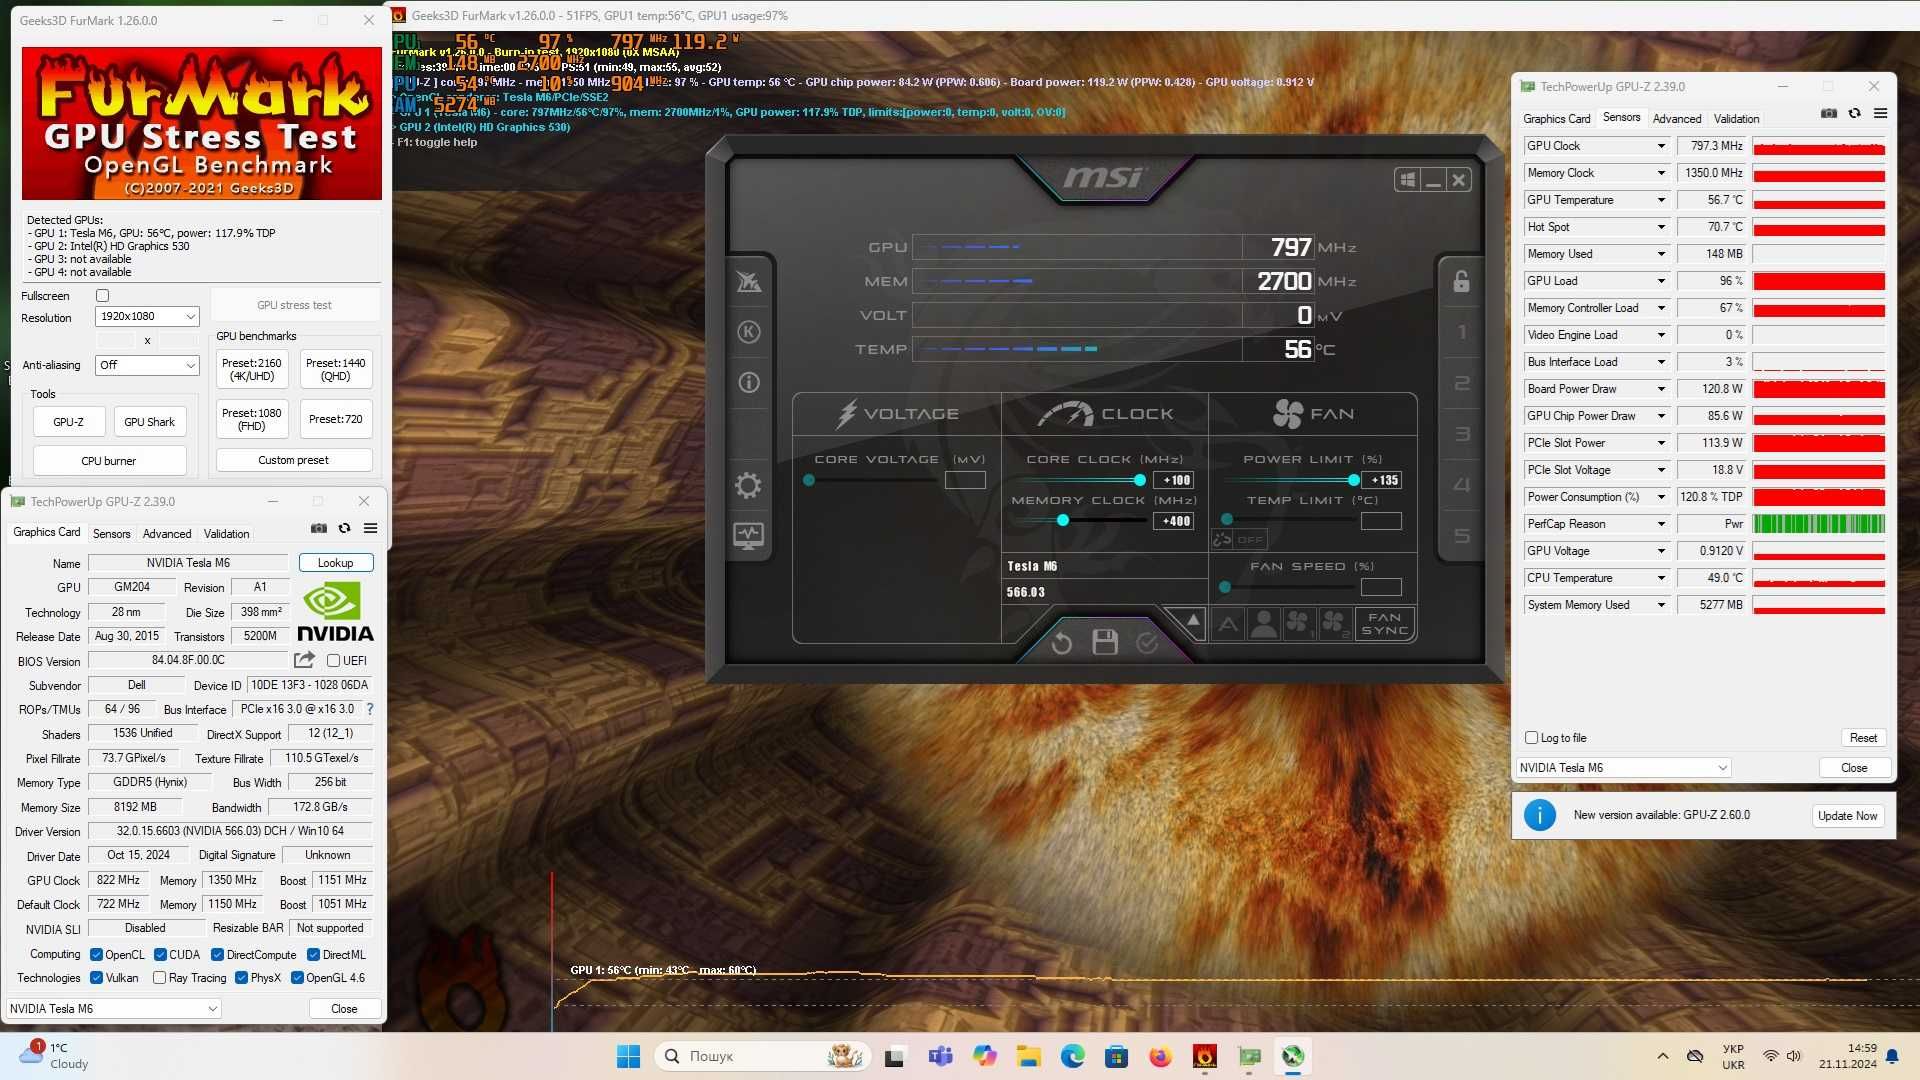Apply Afterburner settings checkmark
Viewport: 1920px width, 1080px height.
(1147, 643)
